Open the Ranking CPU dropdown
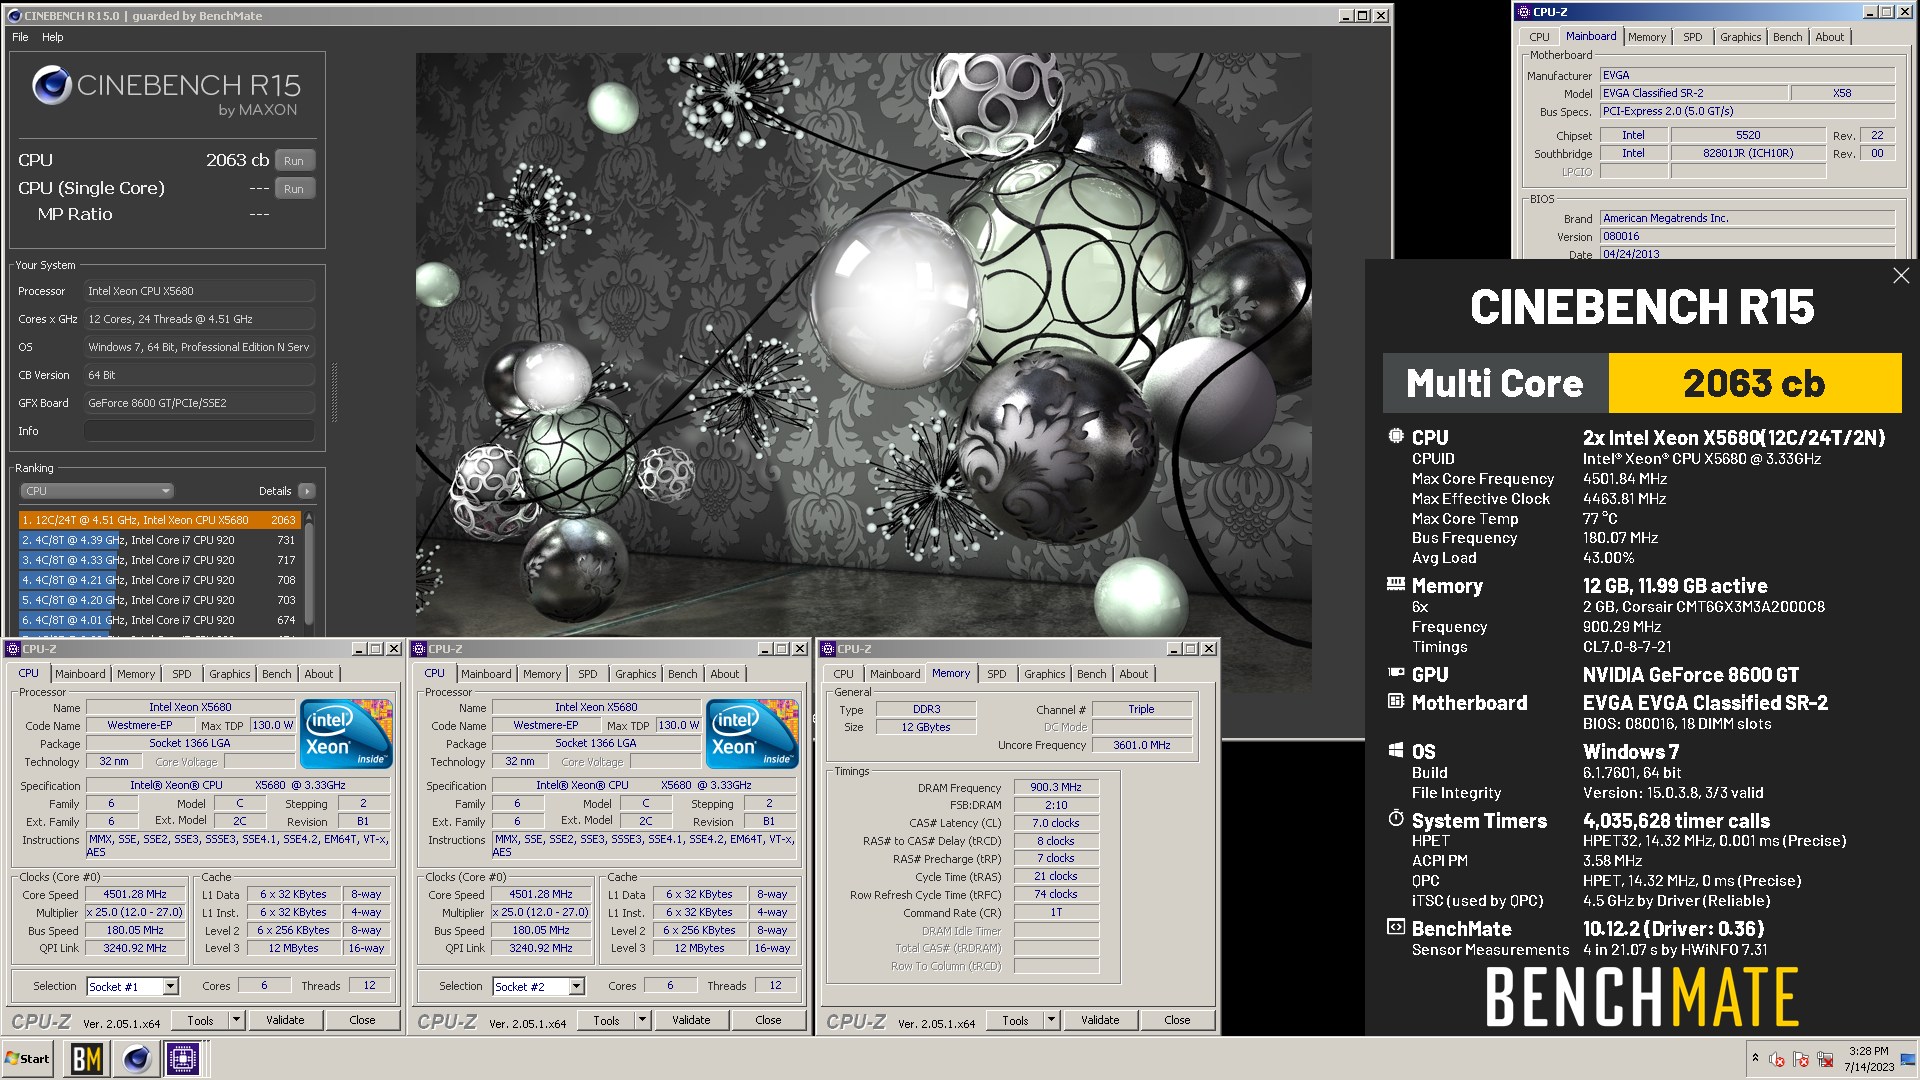The image size is (1920, 1080). tap(97, 491)
